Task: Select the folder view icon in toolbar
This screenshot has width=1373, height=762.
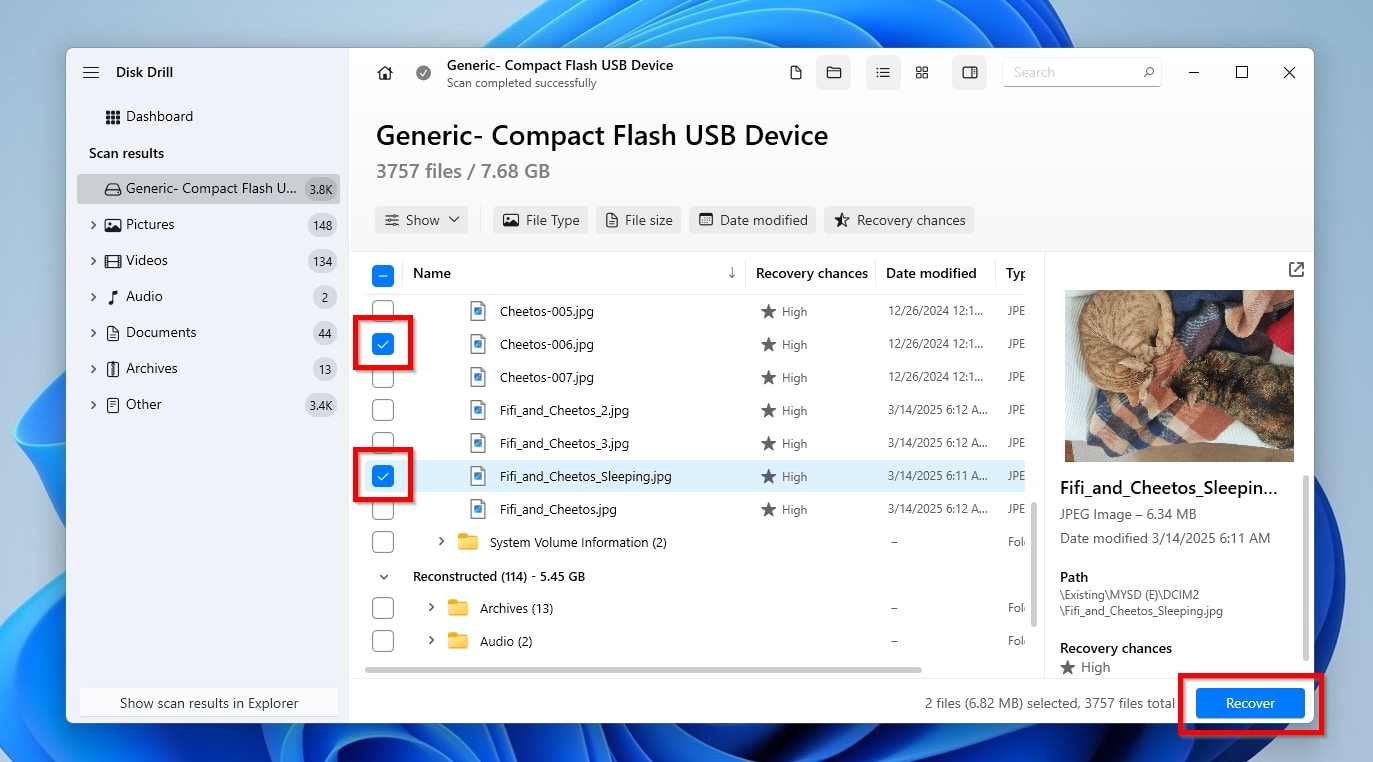Action: [x=833, y=72]
